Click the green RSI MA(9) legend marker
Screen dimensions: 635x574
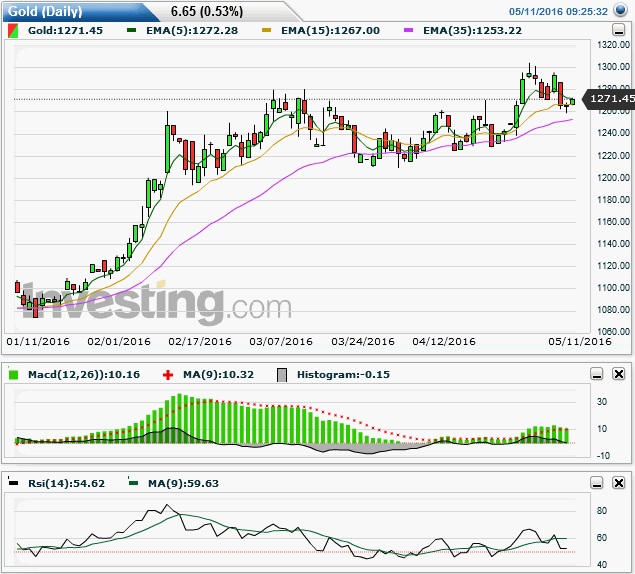[x=133, y=482]
